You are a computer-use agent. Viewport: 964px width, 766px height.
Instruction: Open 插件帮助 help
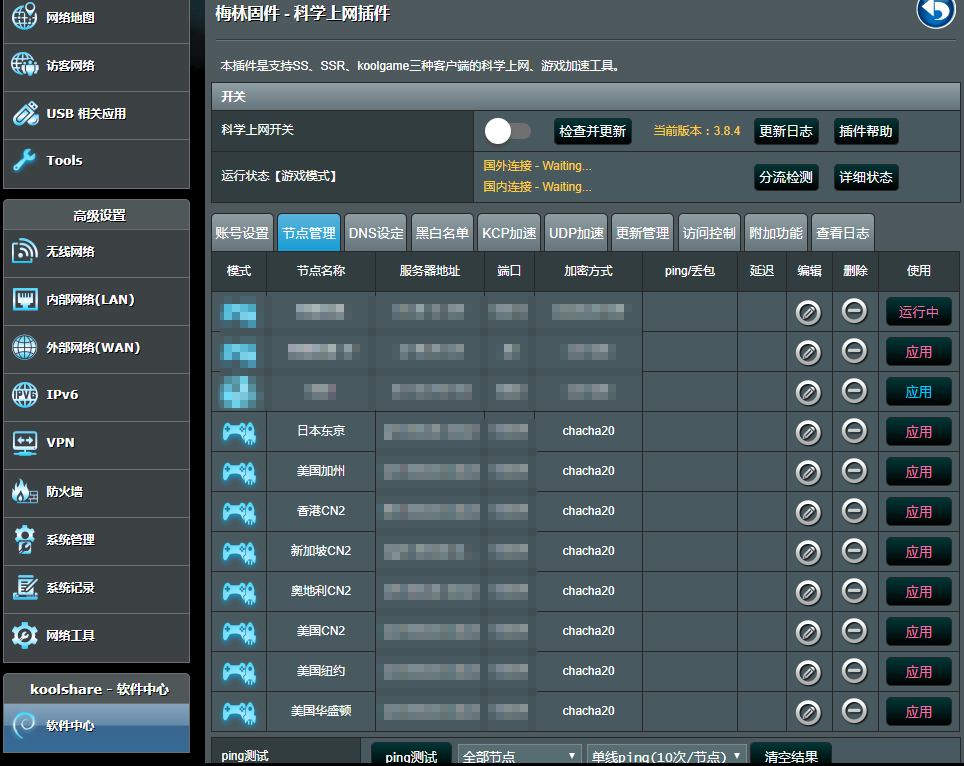point(866,132)
